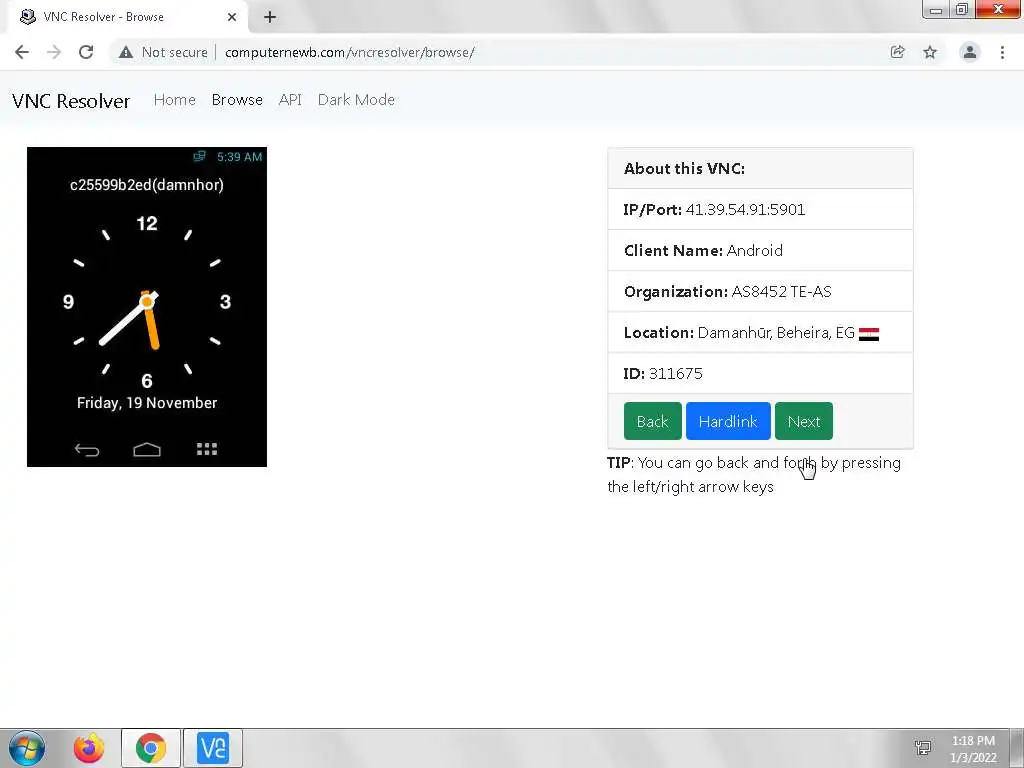This screenshot has height=768, width=1024.
Task: Click the IP/Port value 41.39.54.91:5901
Action: (x=745, y=210)
